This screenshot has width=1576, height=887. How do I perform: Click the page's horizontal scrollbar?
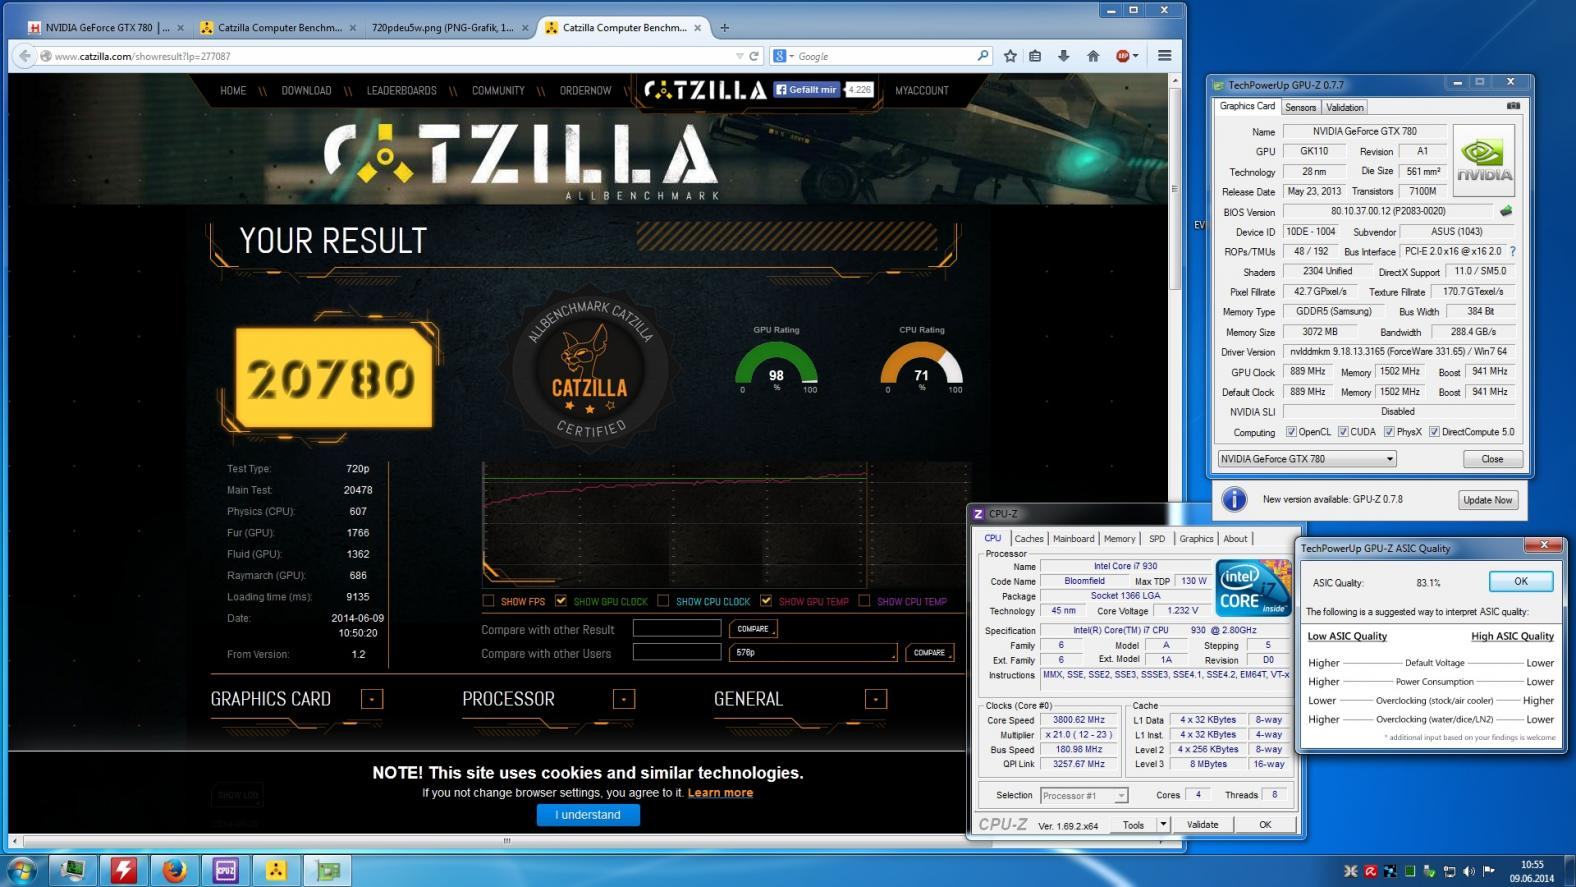point(506,841)
